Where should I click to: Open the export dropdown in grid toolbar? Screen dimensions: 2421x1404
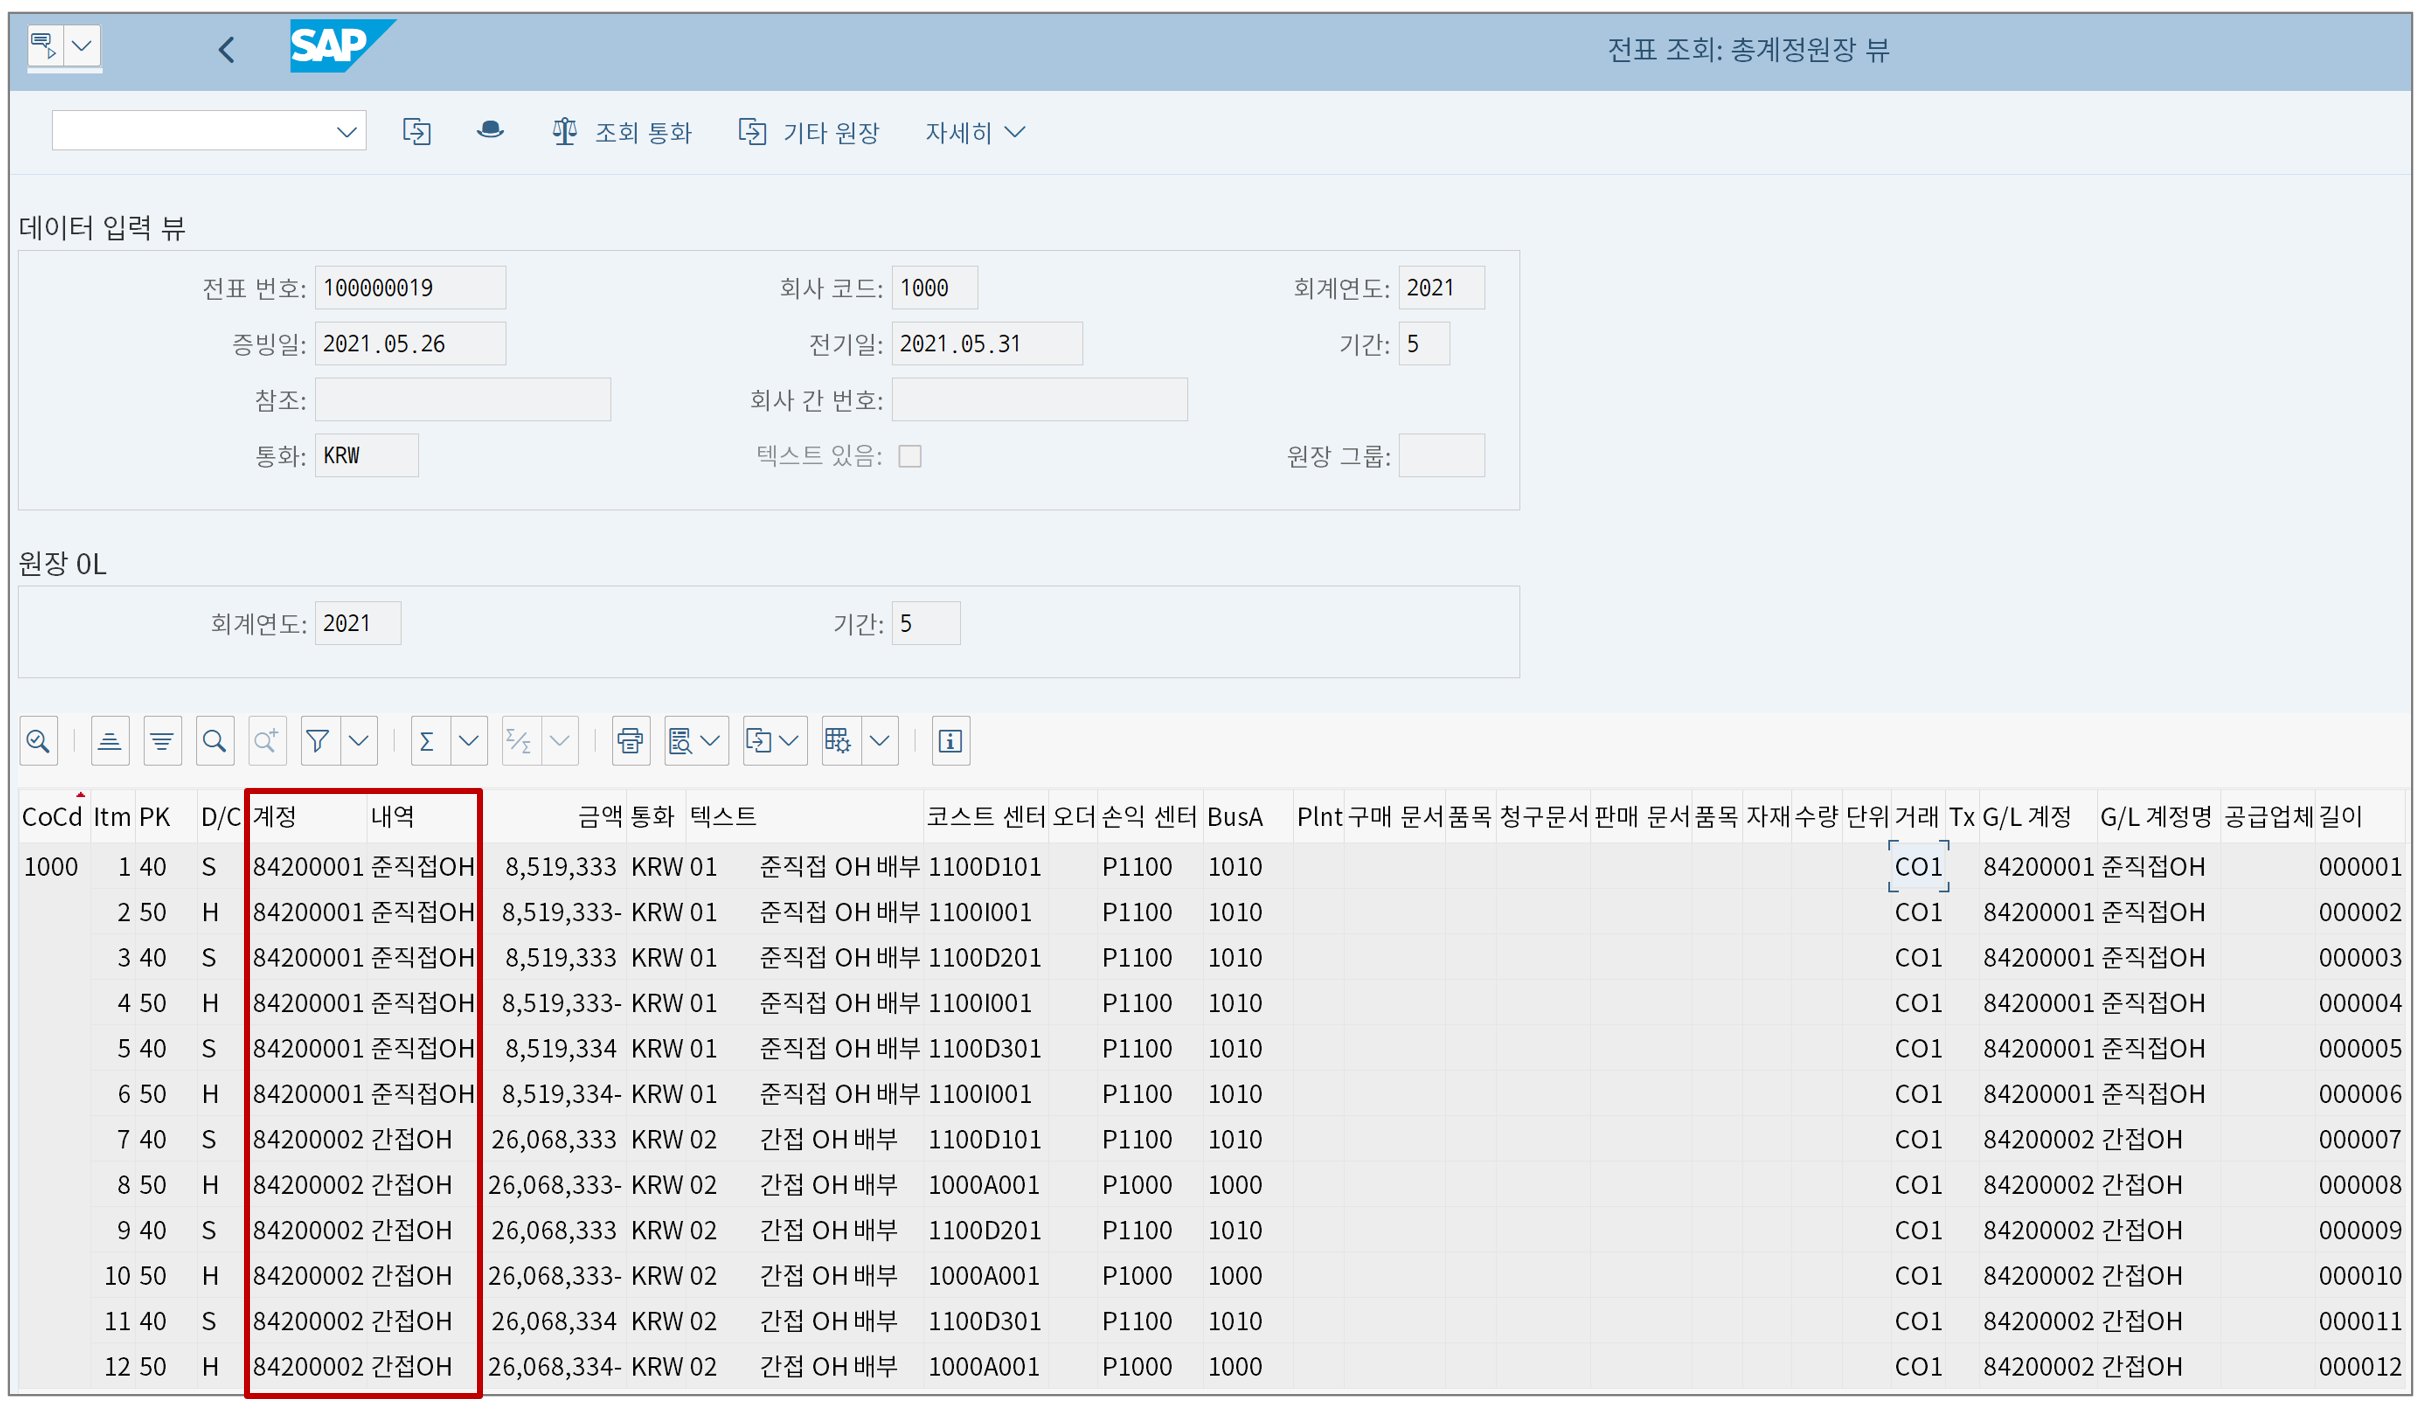[789, 741]
